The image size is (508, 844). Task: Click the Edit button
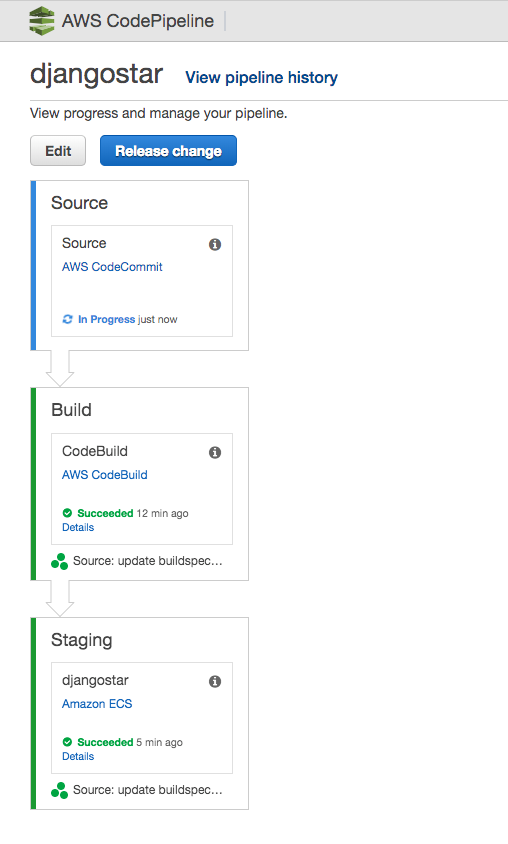(x=58, y=151)
